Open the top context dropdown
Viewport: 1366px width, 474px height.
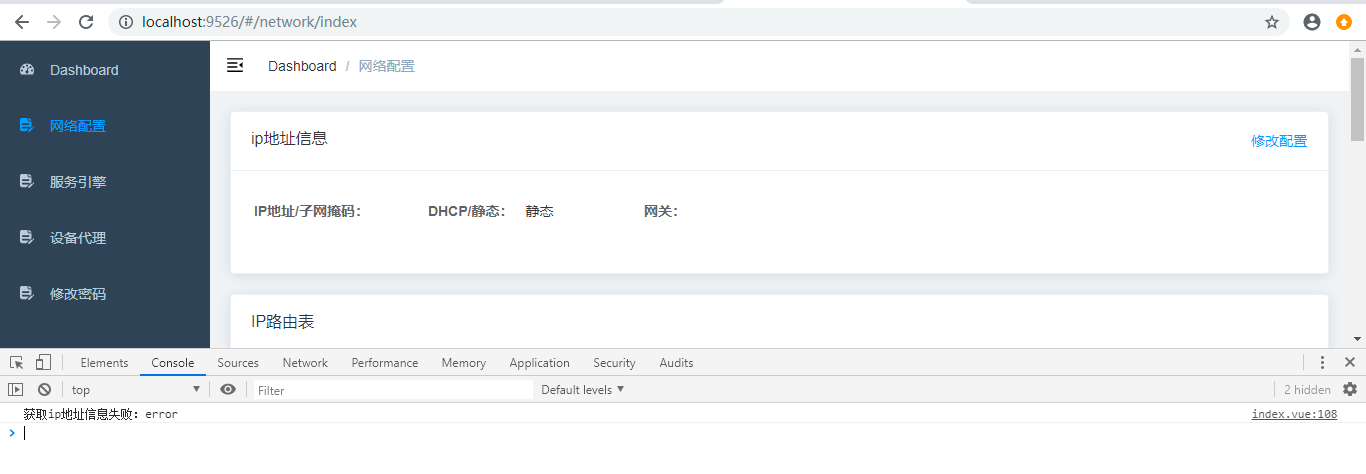[136, 390]
